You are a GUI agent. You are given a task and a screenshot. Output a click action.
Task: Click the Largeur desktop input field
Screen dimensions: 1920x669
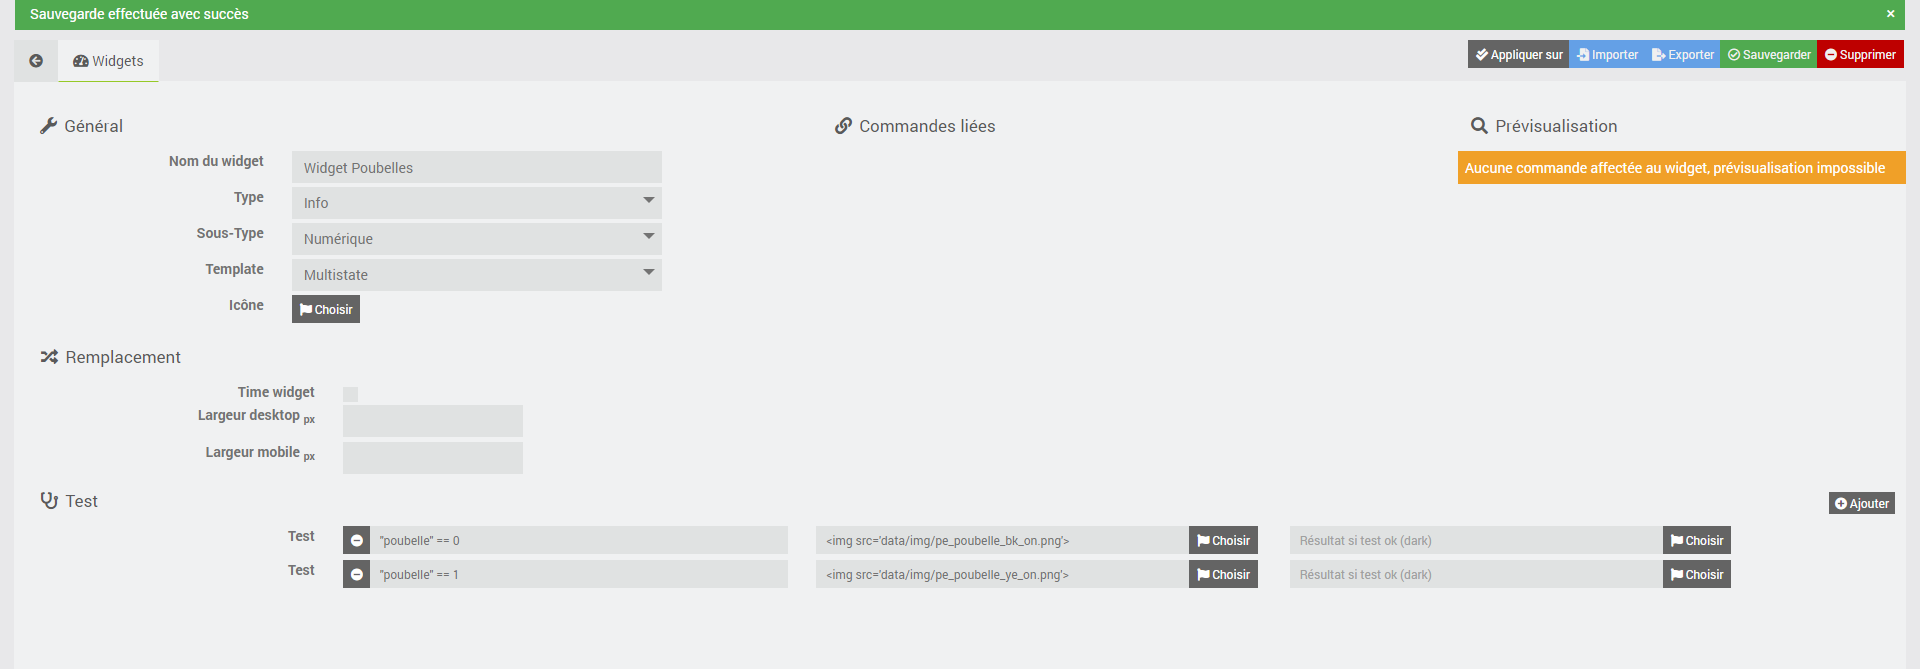click(x=432, y=421)
